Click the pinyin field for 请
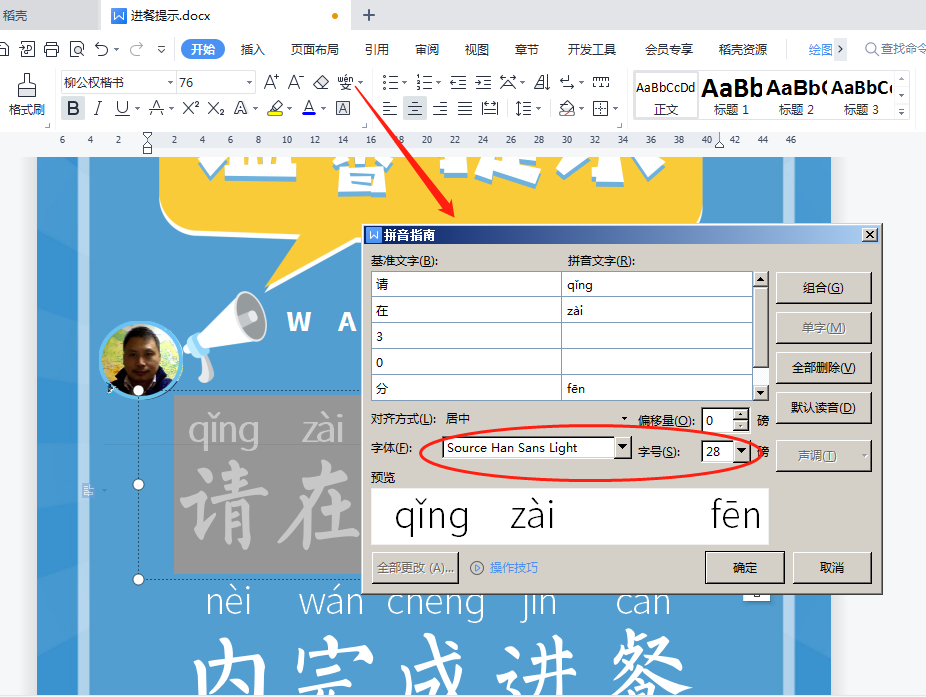Image resolution: width=926 pixels, height=697 pixels. [657, 285]
